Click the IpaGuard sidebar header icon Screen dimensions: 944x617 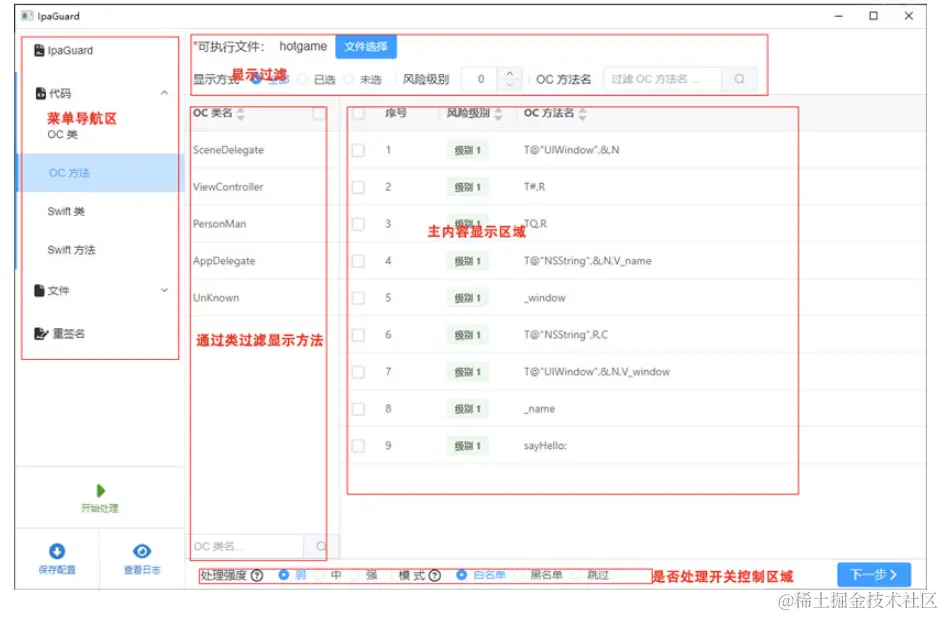point(39,50)
